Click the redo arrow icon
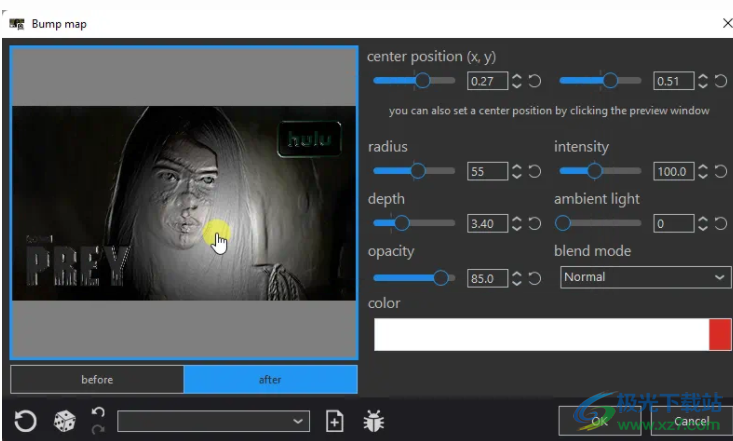 98,429
